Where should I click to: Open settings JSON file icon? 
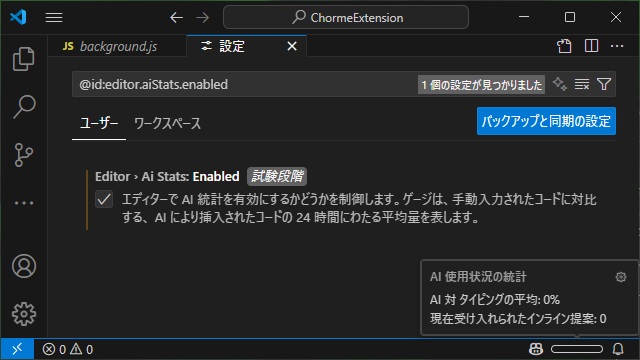tap(564, 46)
